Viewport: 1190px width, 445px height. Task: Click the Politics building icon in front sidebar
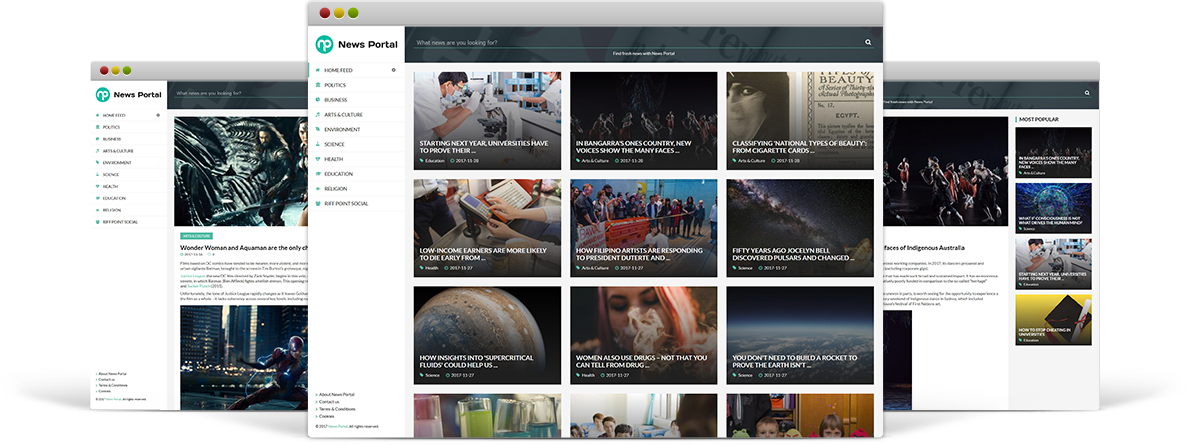click(317, 85)
